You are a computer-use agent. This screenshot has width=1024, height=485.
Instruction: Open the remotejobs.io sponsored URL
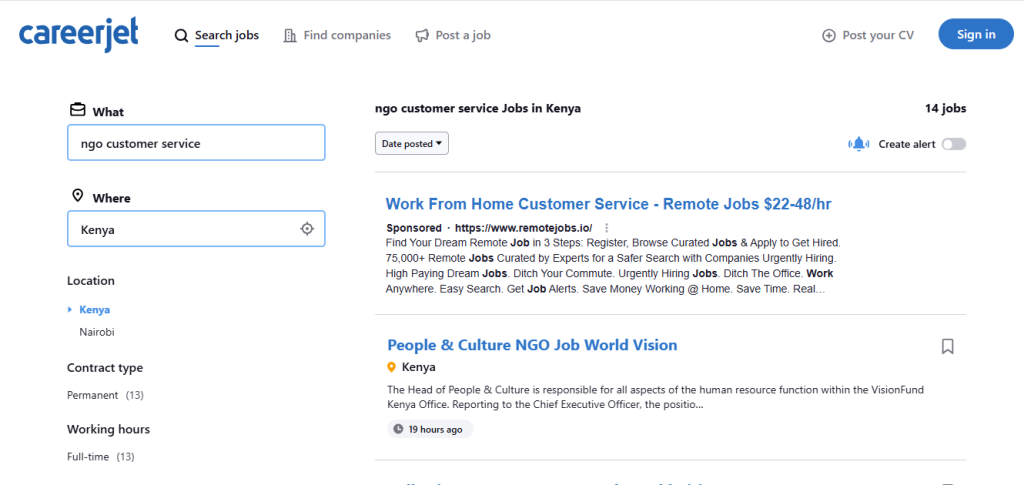[523, 228]
